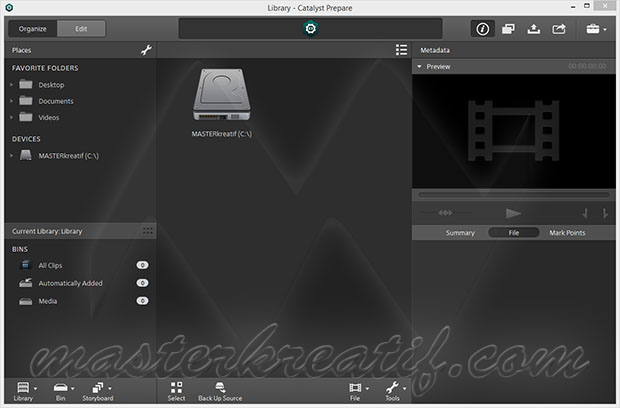Click the Storyboard button icon
620x408 pixels.
point(97,387)
